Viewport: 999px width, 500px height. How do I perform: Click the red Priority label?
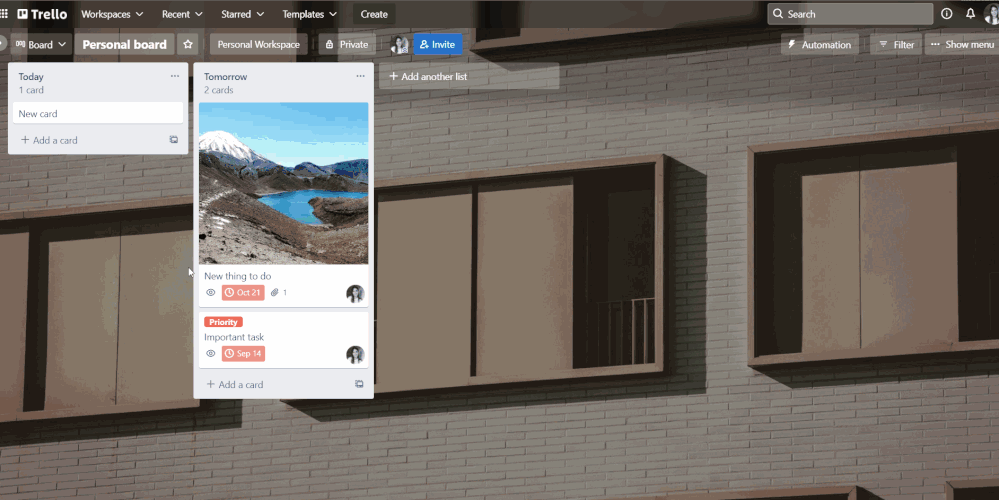click(x=223, y=322)
